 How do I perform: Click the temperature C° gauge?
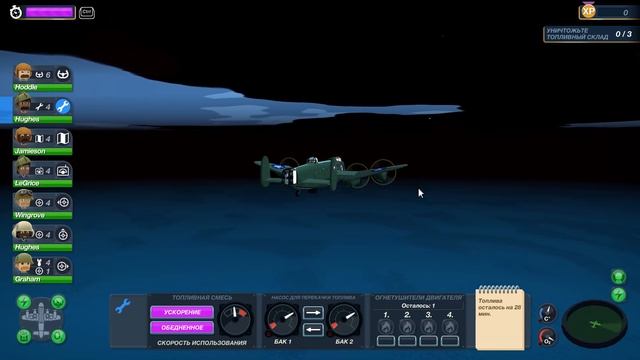(547, 313)
